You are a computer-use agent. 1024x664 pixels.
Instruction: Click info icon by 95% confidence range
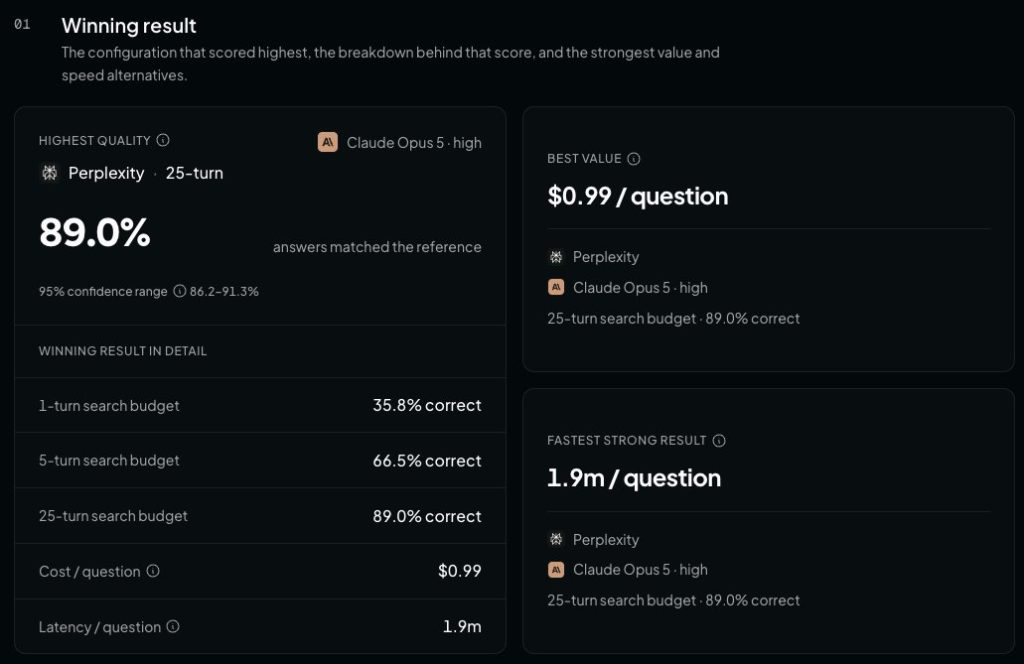(180, 291)
